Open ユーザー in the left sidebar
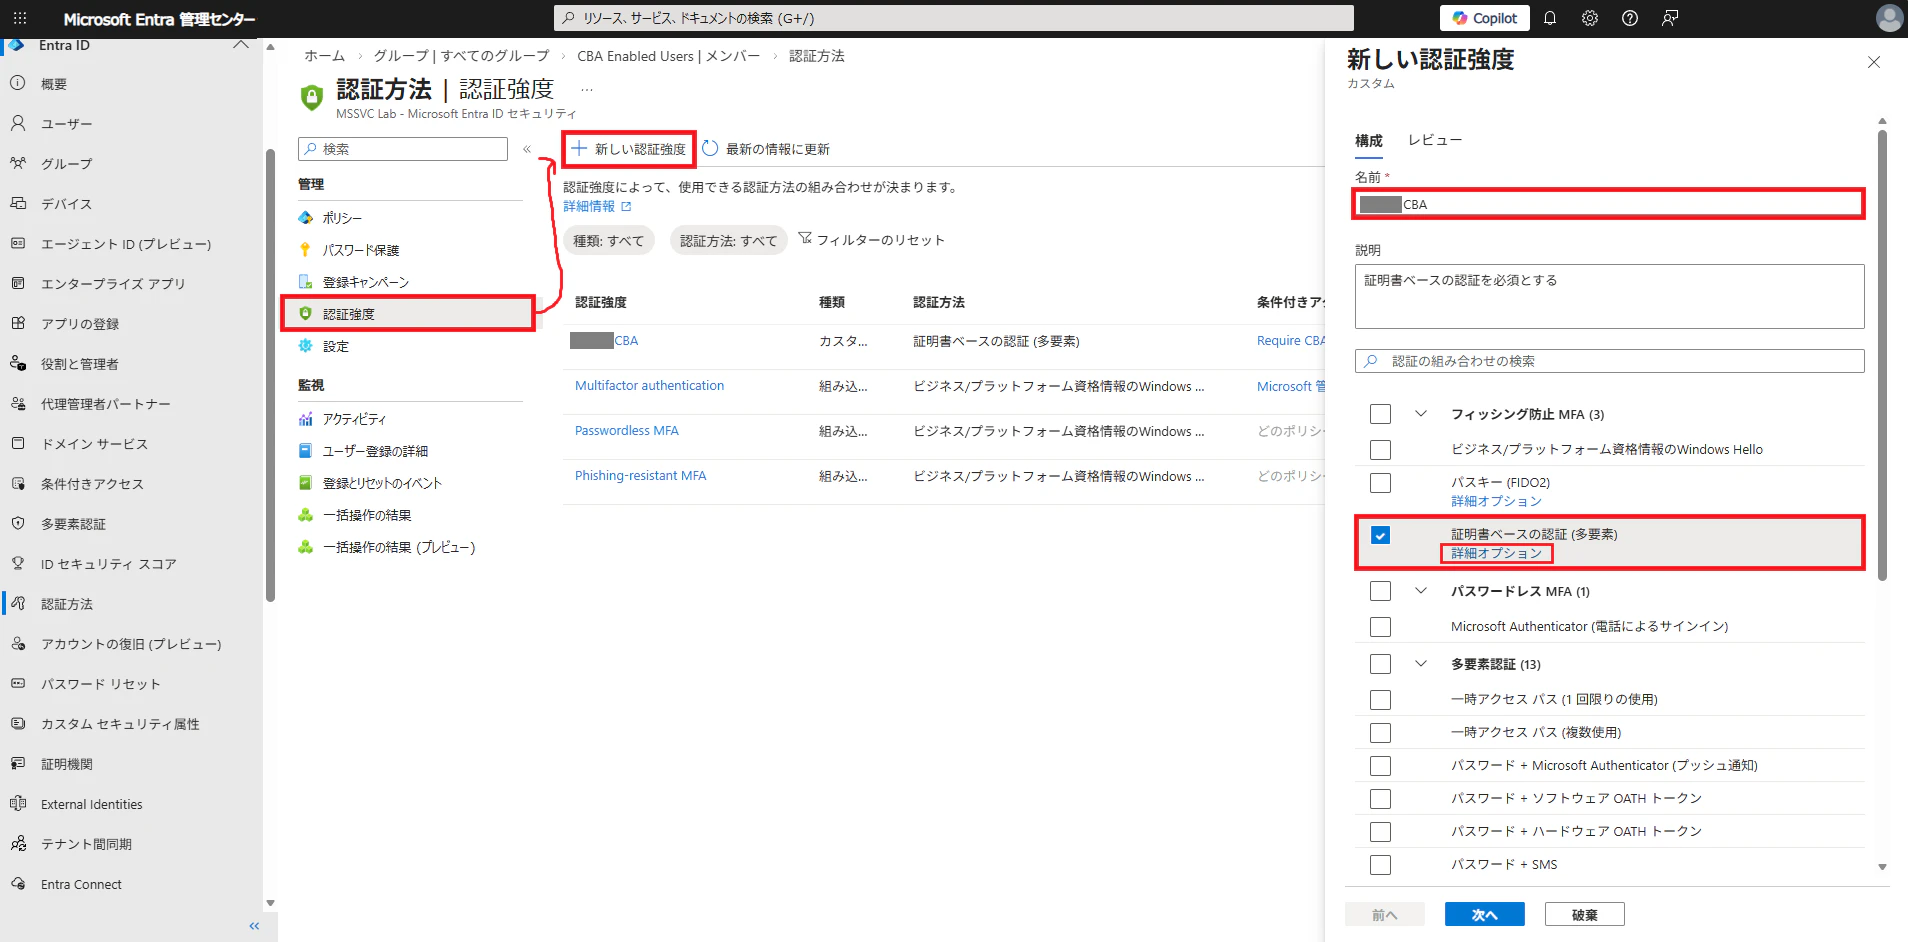This screenshot has width=1908, height=942. pyautogui.click(x=67, y=124)
